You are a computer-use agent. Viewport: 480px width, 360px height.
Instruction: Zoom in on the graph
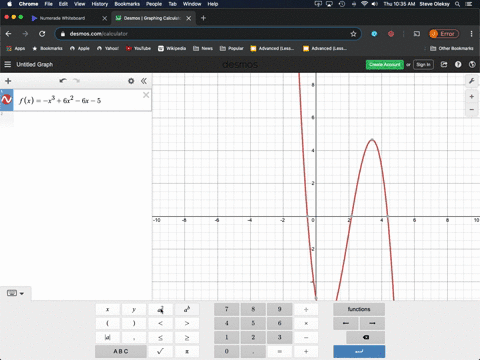pos(472,97)
